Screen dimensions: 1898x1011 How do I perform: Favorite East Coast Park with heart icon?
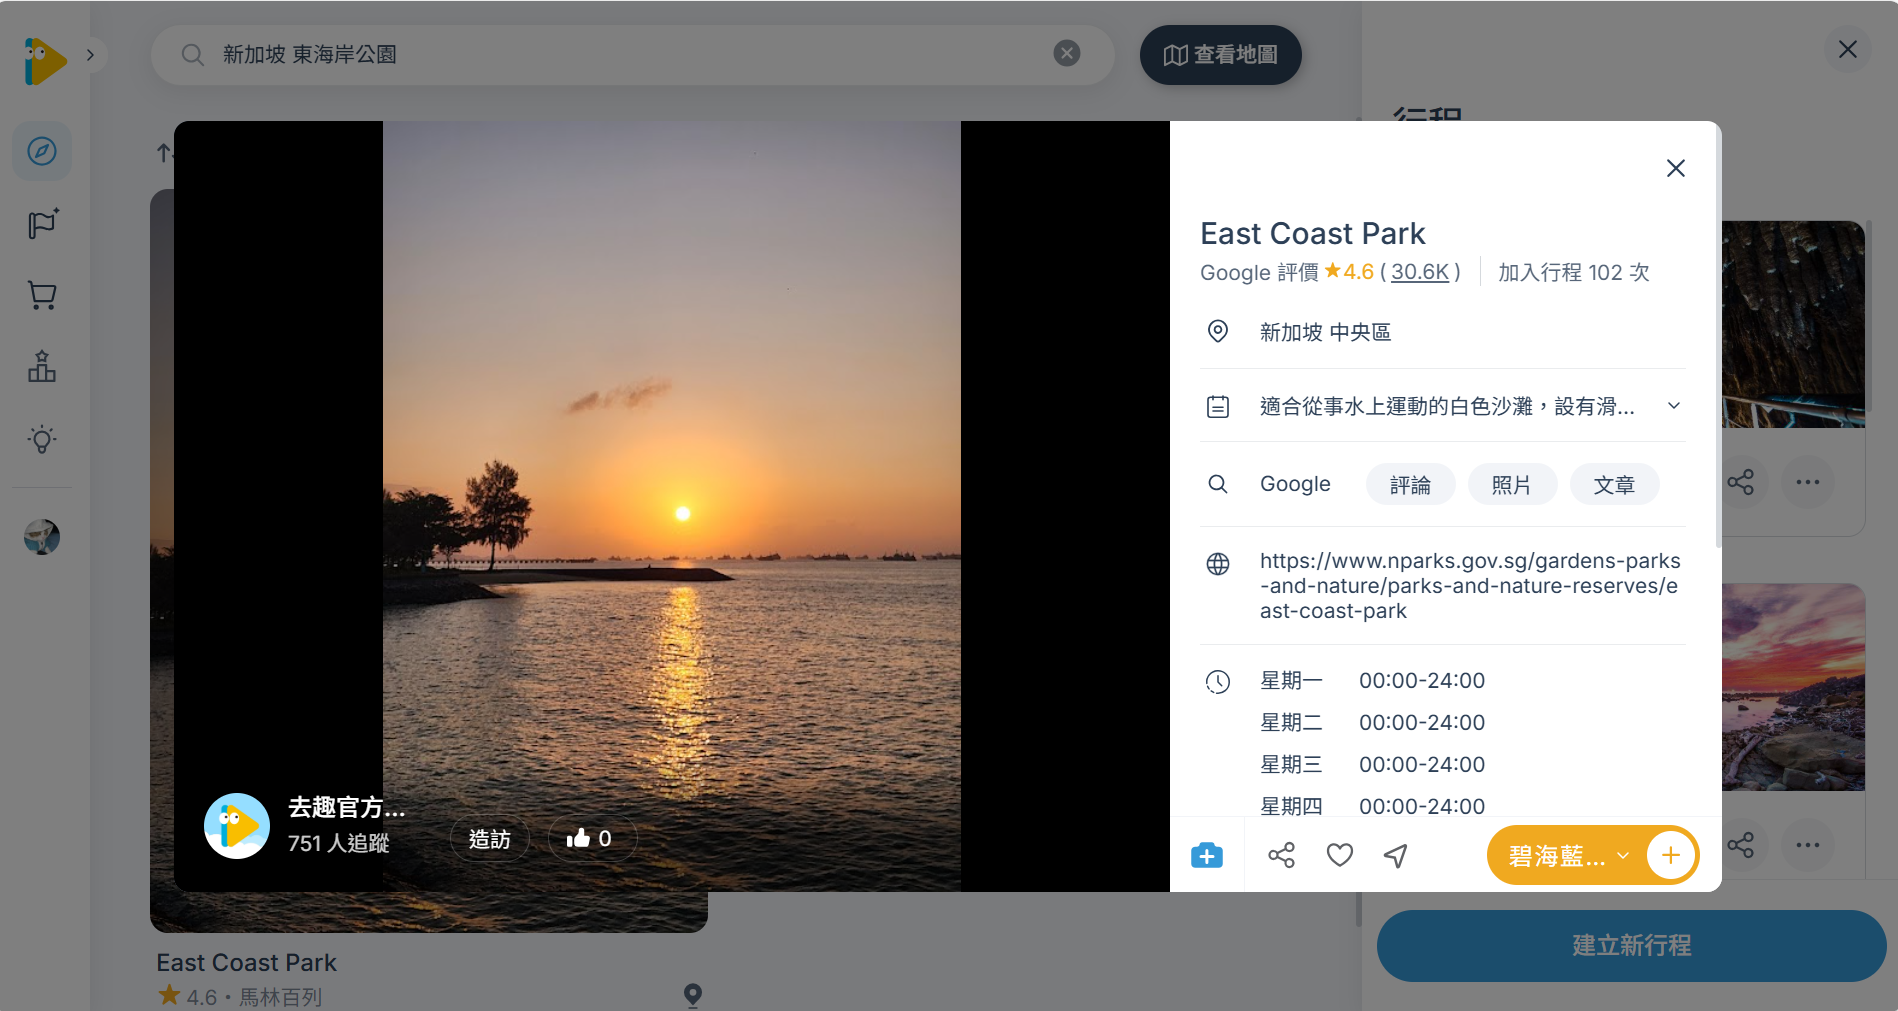click(x=1340, y=855)
